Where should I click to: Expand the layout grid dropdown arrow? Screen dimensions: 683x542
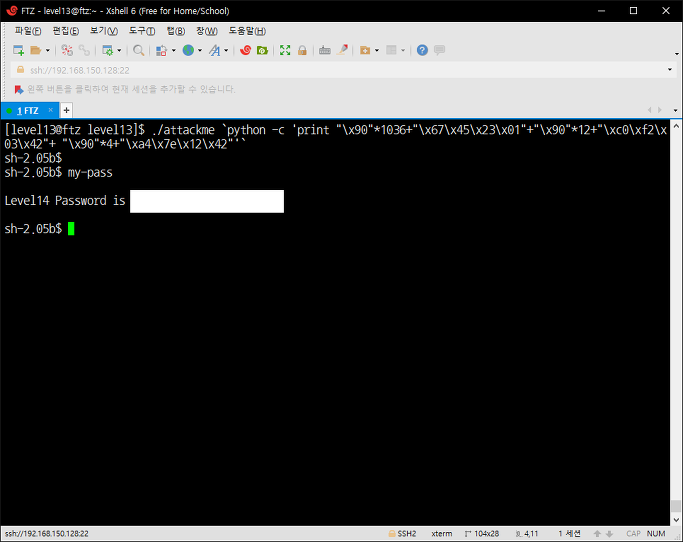(x=403, y=51)
